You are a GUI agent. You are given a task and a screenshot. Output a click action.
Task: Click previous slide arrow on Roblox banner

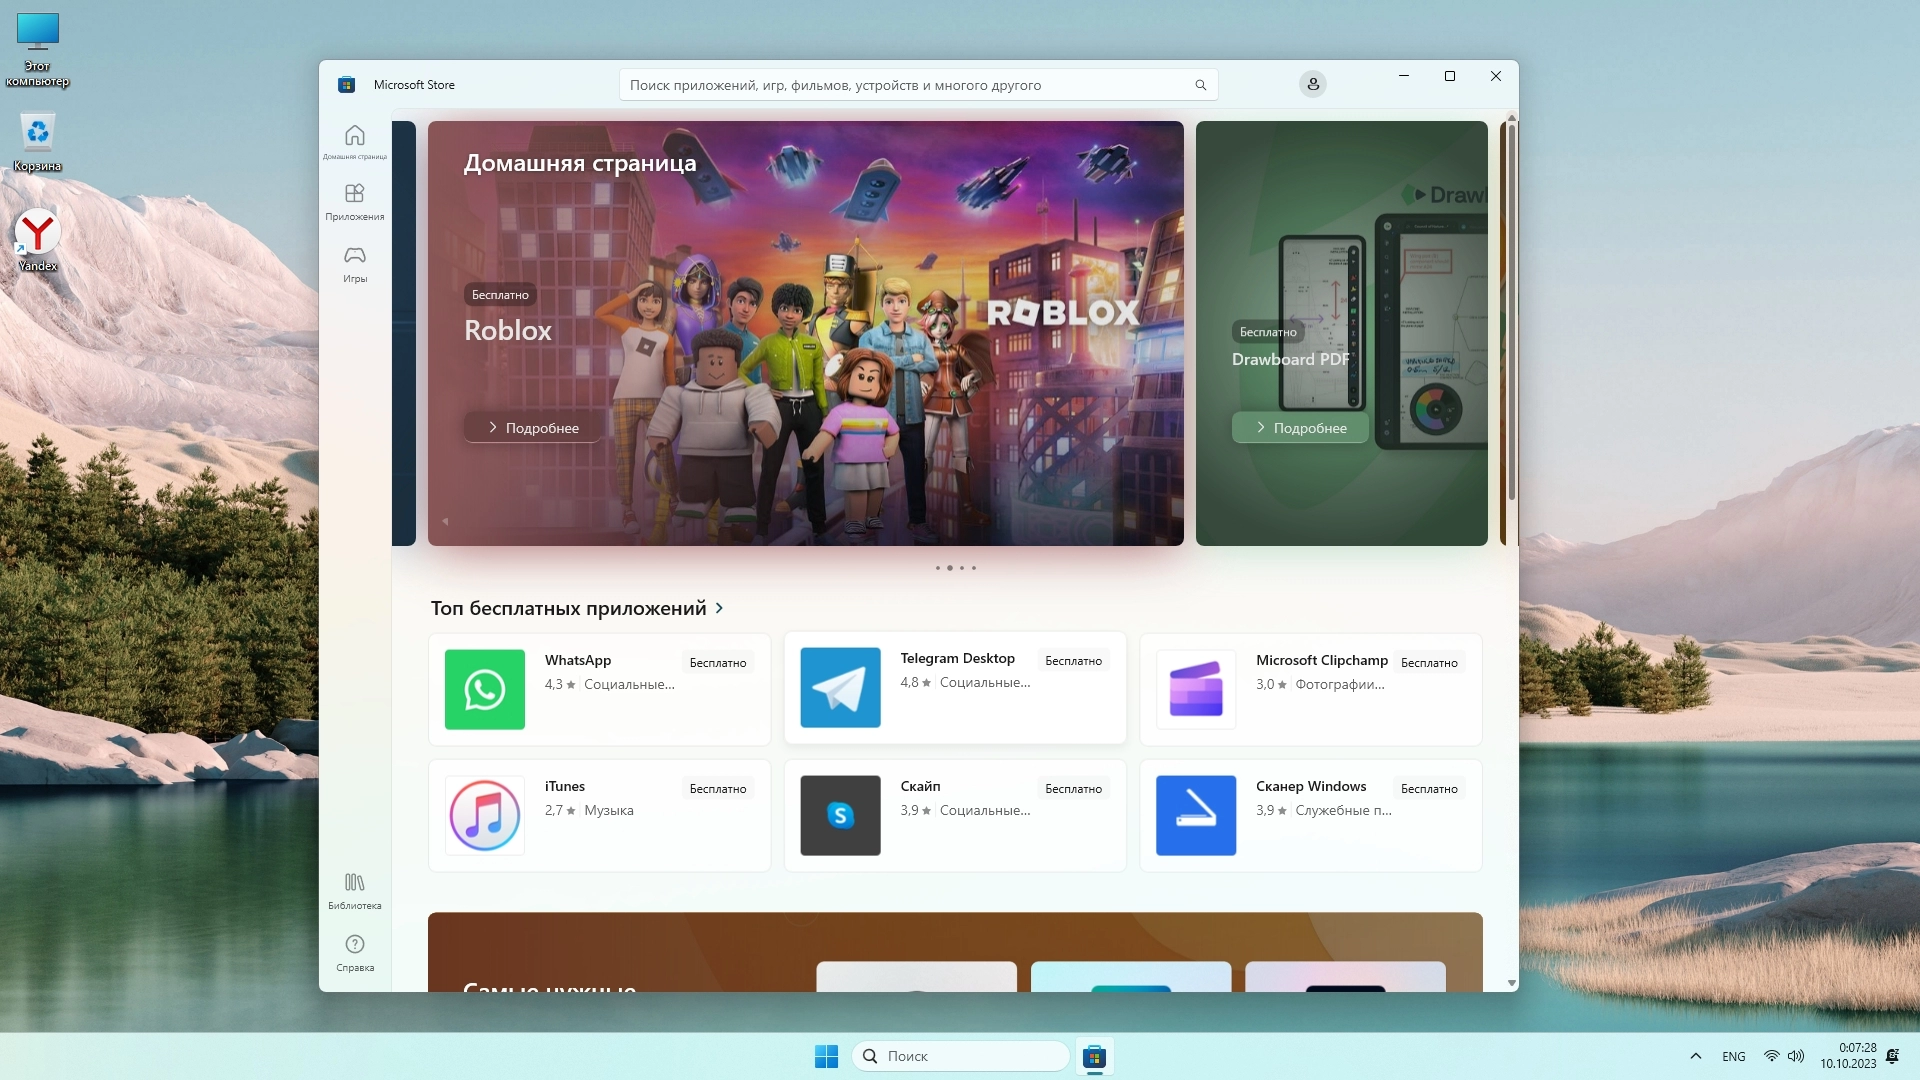pyautogui.click(x=445, y=521)
